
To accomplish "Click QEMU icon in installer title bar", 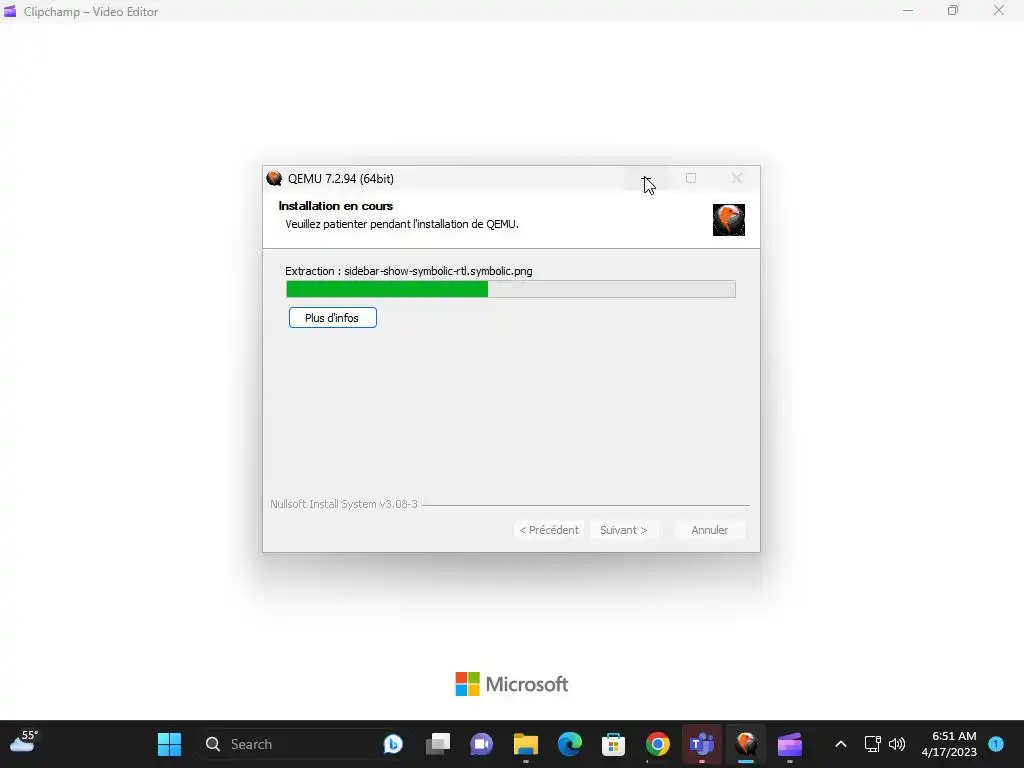I will pos(274,178).
